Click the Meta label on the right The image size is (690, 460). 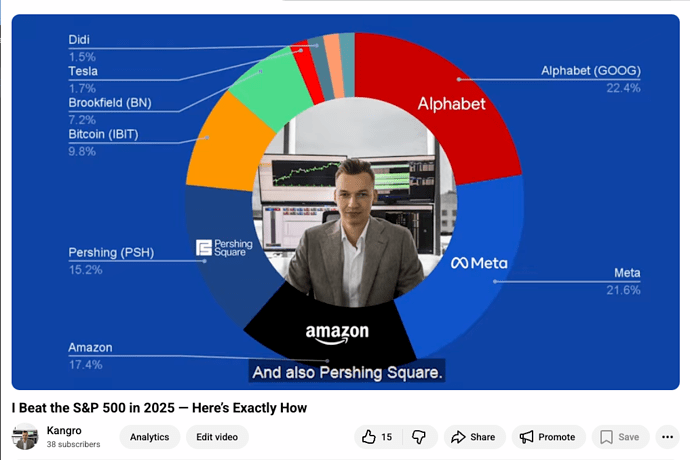tap(627, 272)
